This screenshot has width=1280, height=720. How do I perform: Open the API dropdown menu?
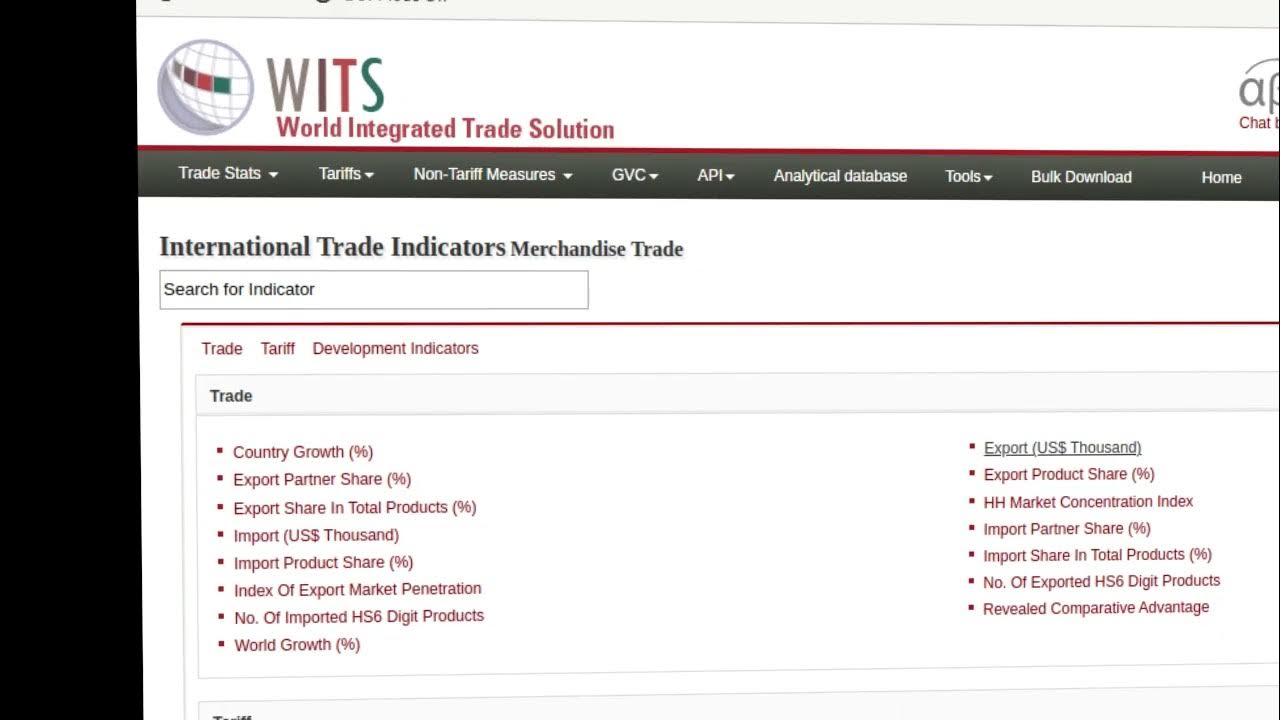click(x=716, y=175)
